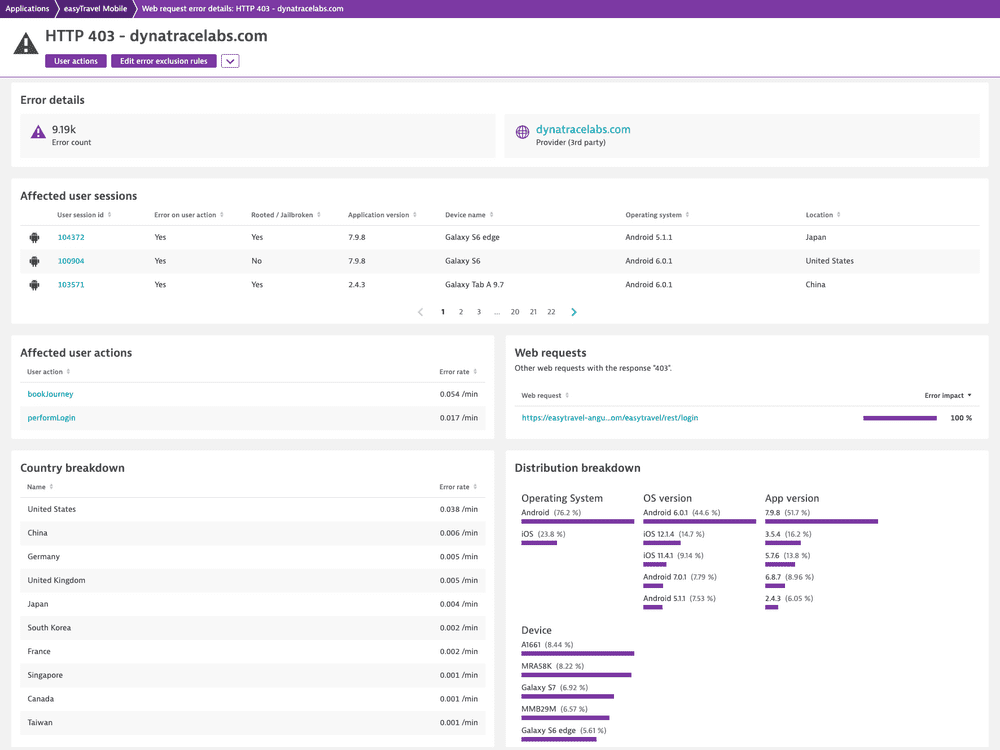Screen dimensions: 1000x750
Task: Click the Android icon beside session 104372
Action: point(34,237)
